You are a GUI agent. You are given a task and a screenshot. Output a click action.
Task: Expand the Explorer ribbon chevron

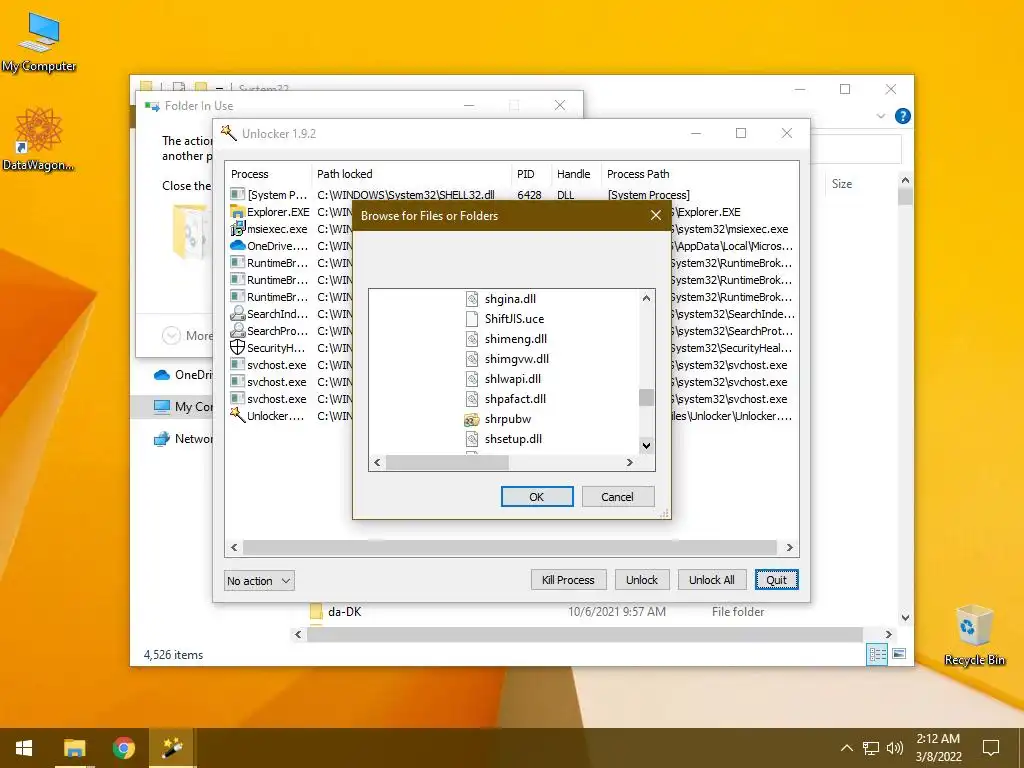[x=880, y=116]
